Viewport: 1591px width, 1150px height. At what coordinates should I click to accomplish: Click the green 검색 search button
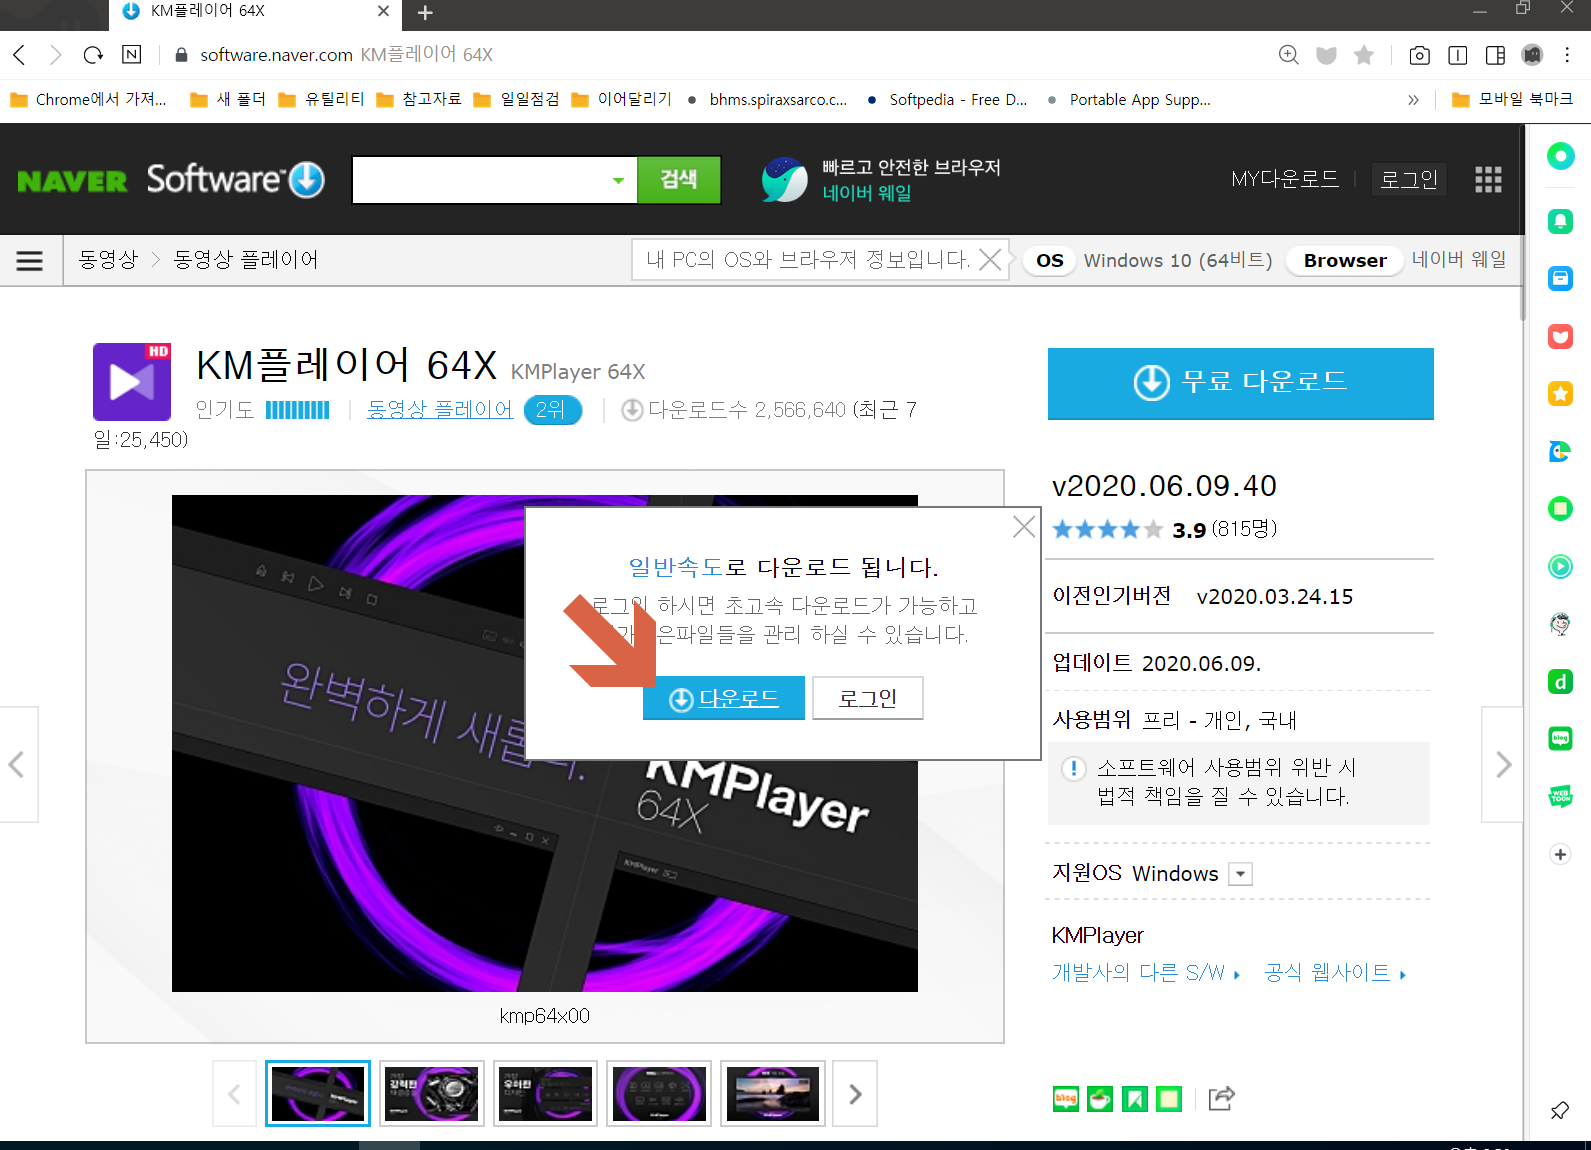point(679,180)
